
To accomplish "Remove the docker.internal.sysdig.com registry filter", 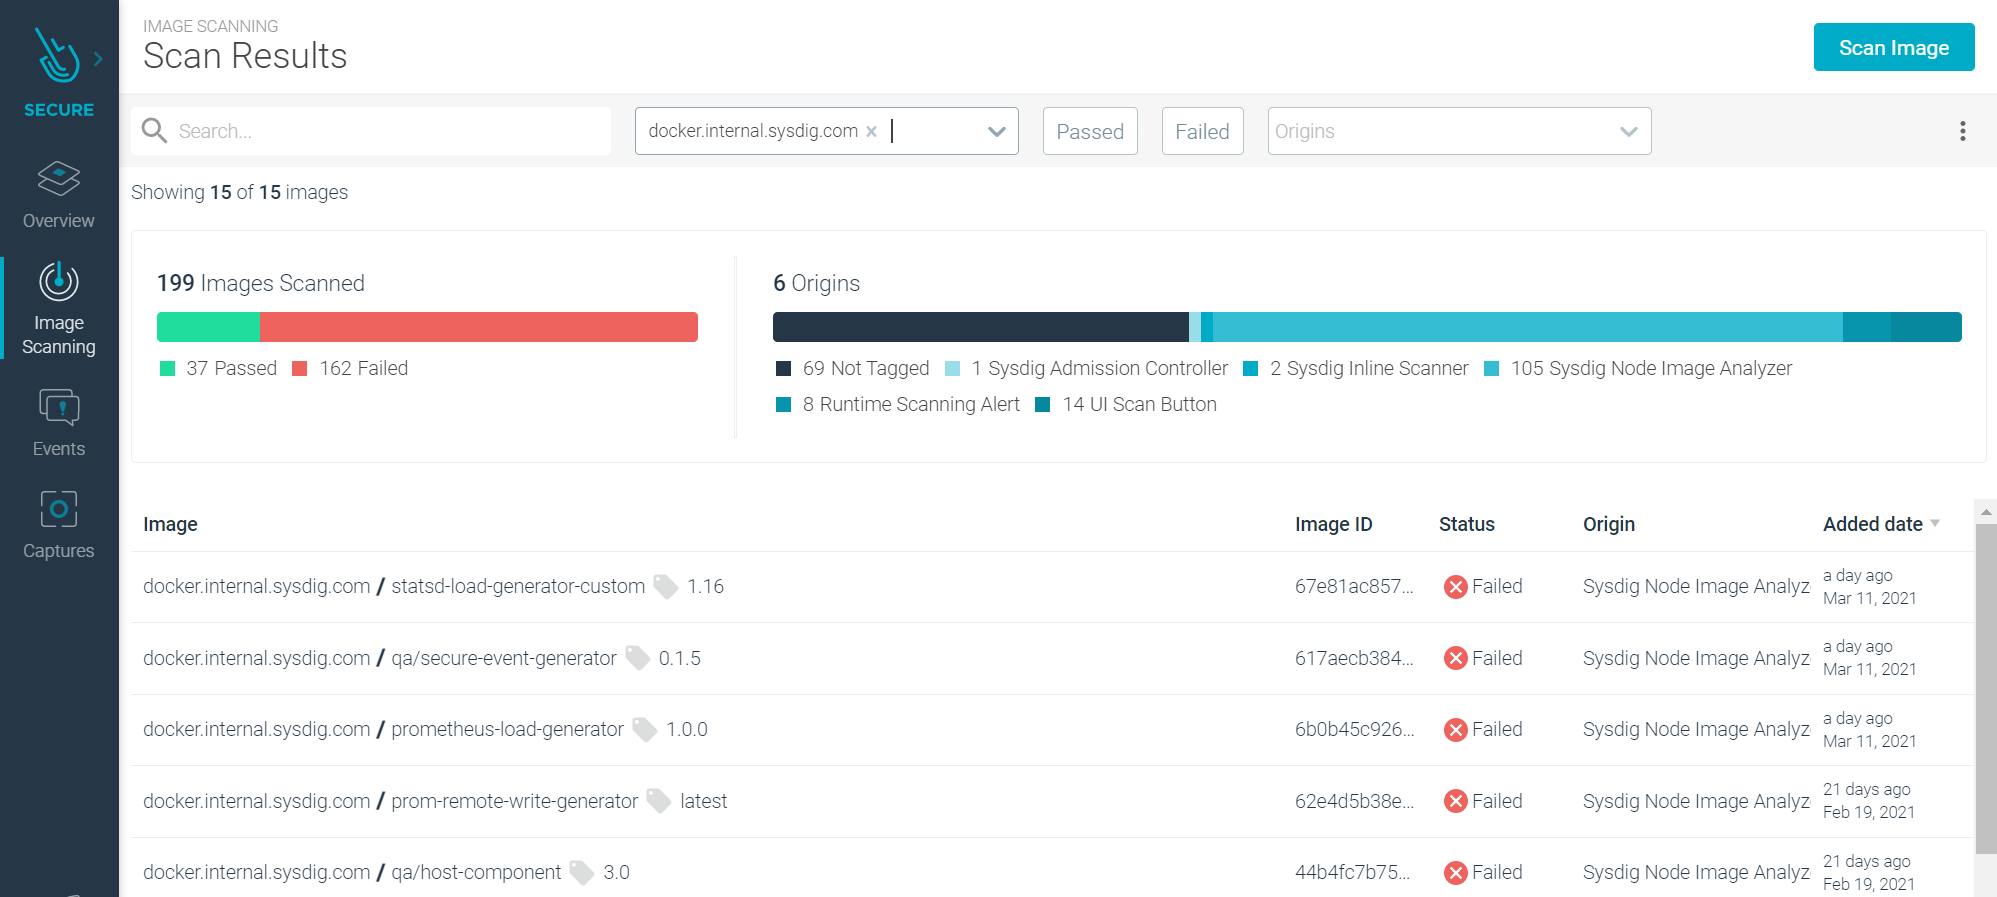I will point(872,131).
